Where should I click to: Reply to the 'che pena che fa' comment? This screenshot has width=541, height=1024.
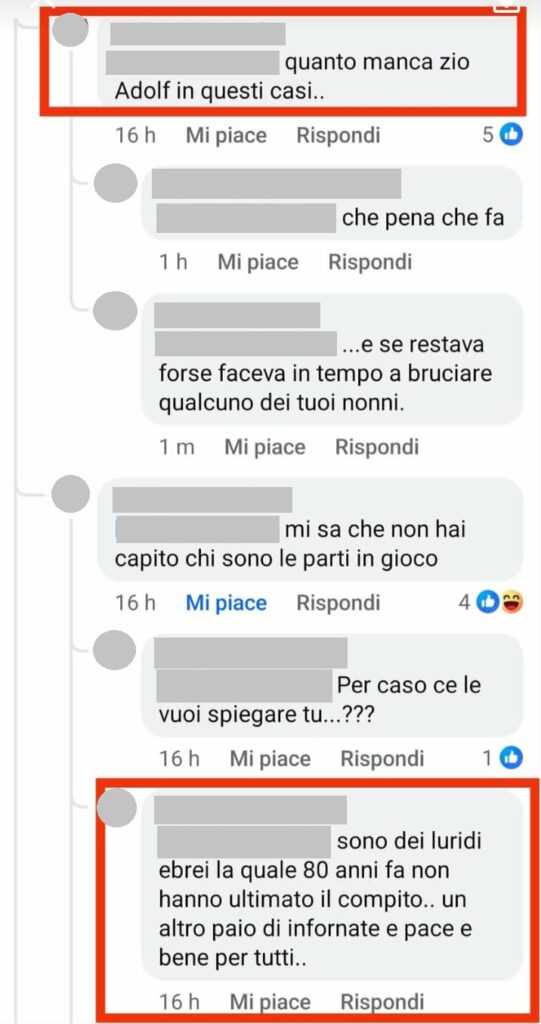coord(370,263)
